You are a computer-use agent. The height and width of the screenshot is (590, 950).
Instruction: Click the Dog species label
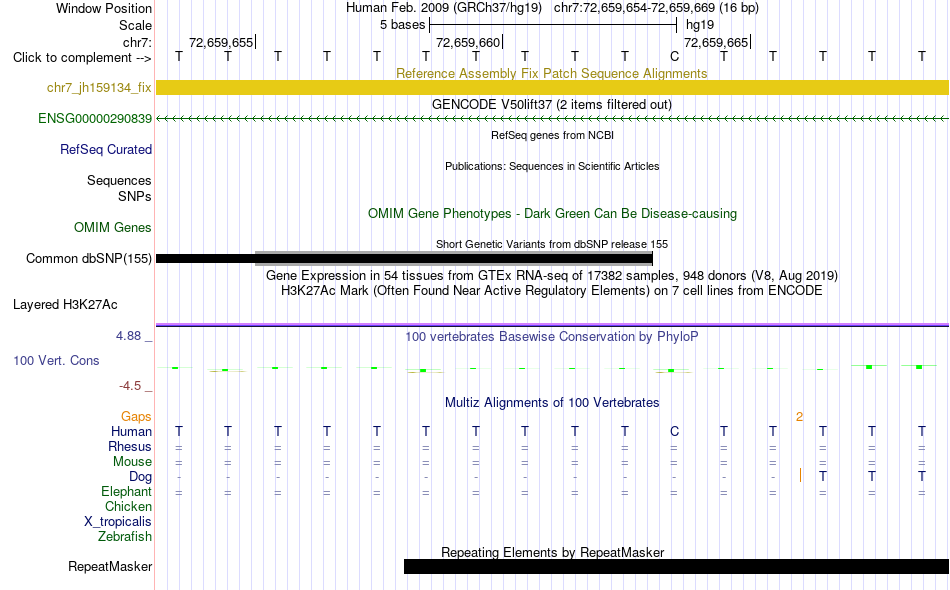pyautogui.click(x=141, y=477)
